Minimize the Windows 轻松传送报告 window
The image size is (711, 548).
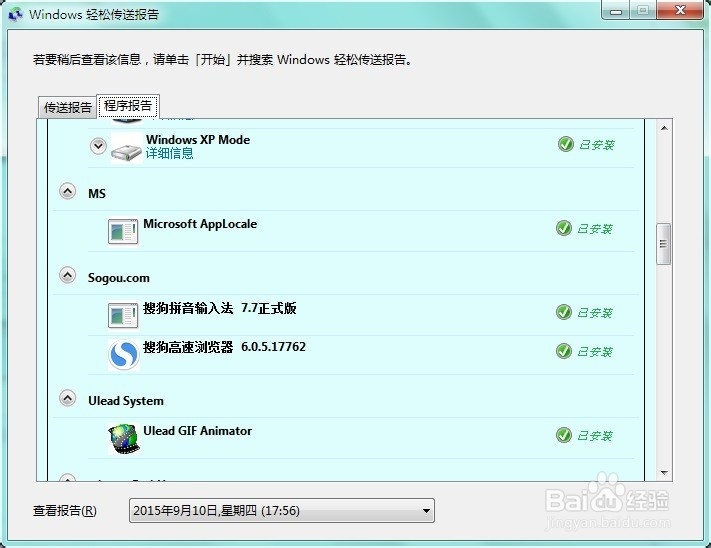(615, 10)
